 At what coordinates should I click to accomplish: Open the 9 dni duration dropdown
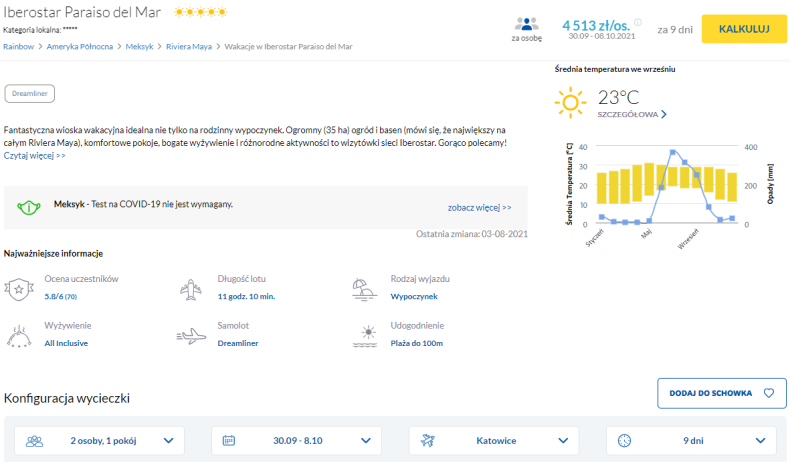pyautogui.click(x=691, y=441)
